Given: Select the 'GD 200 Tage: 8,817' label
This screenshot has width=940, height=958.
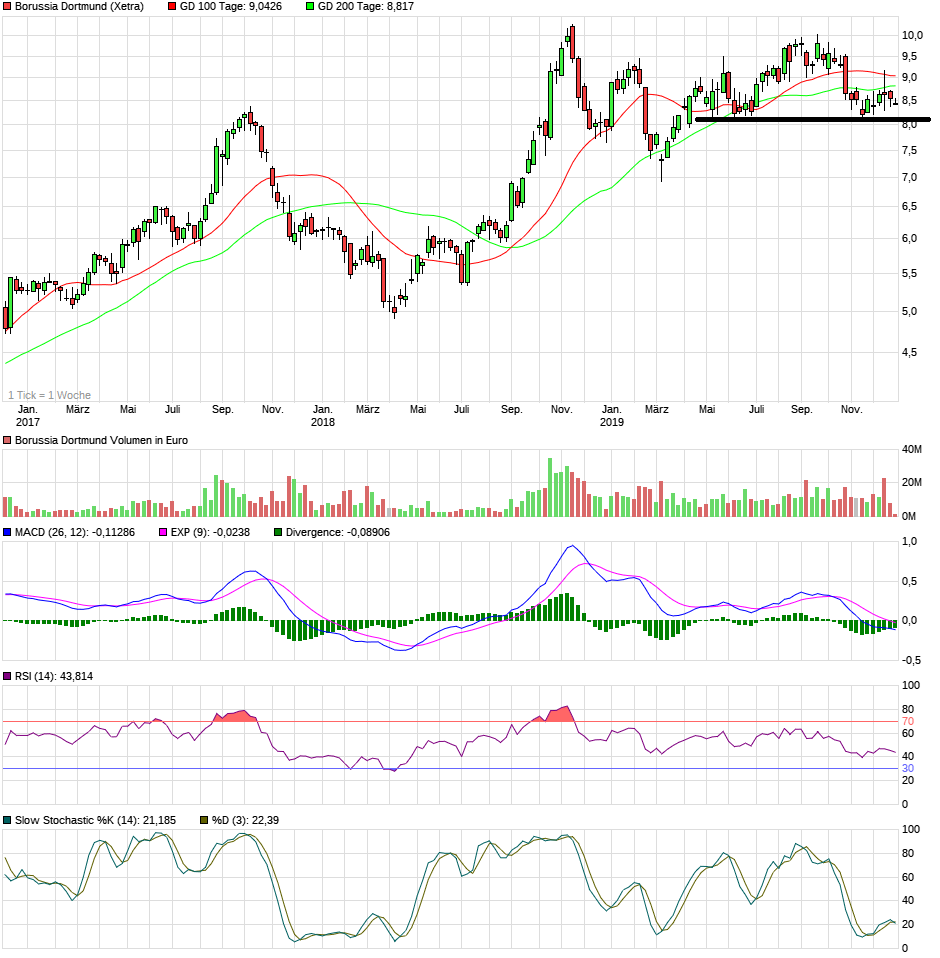Looking at the screenshot, I should click(x=366, y=7).
